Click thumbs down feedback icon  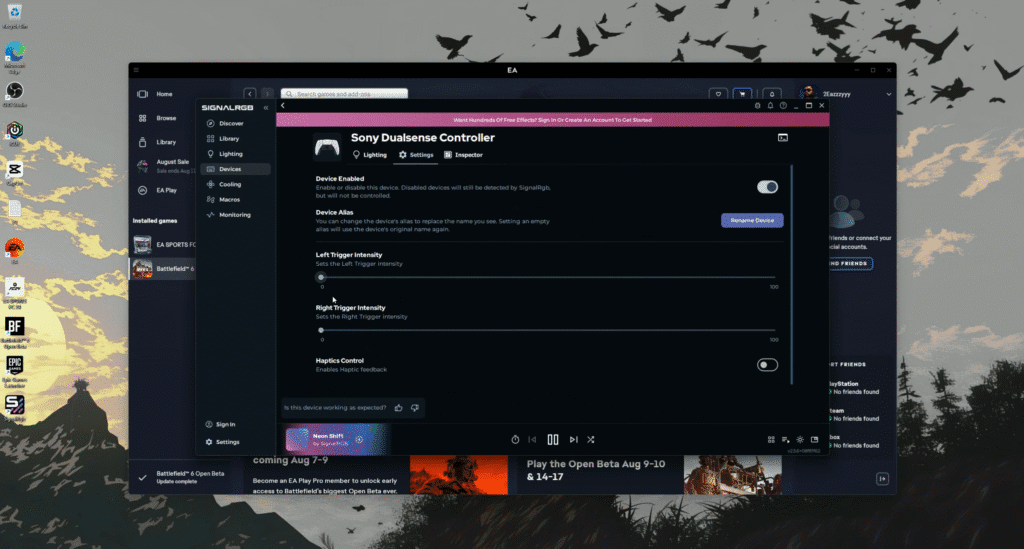click(415, 408)
